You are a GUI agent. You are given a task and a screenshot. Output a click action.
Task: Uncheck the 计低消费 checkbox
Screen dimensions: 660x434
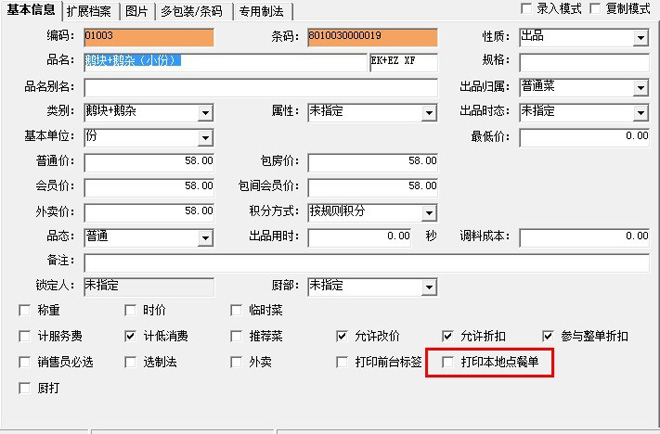(x=131, y=336)
